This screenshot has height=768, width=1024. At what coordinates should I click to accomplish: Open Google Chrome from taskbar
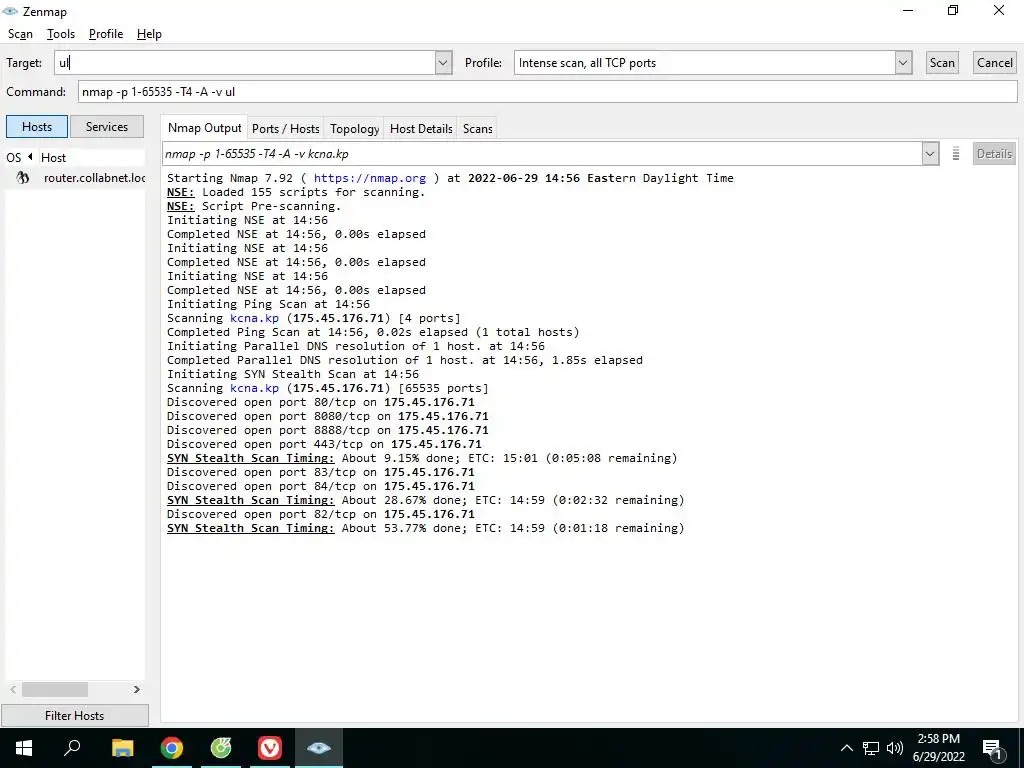pyautogui.click(x=171, y=748)
